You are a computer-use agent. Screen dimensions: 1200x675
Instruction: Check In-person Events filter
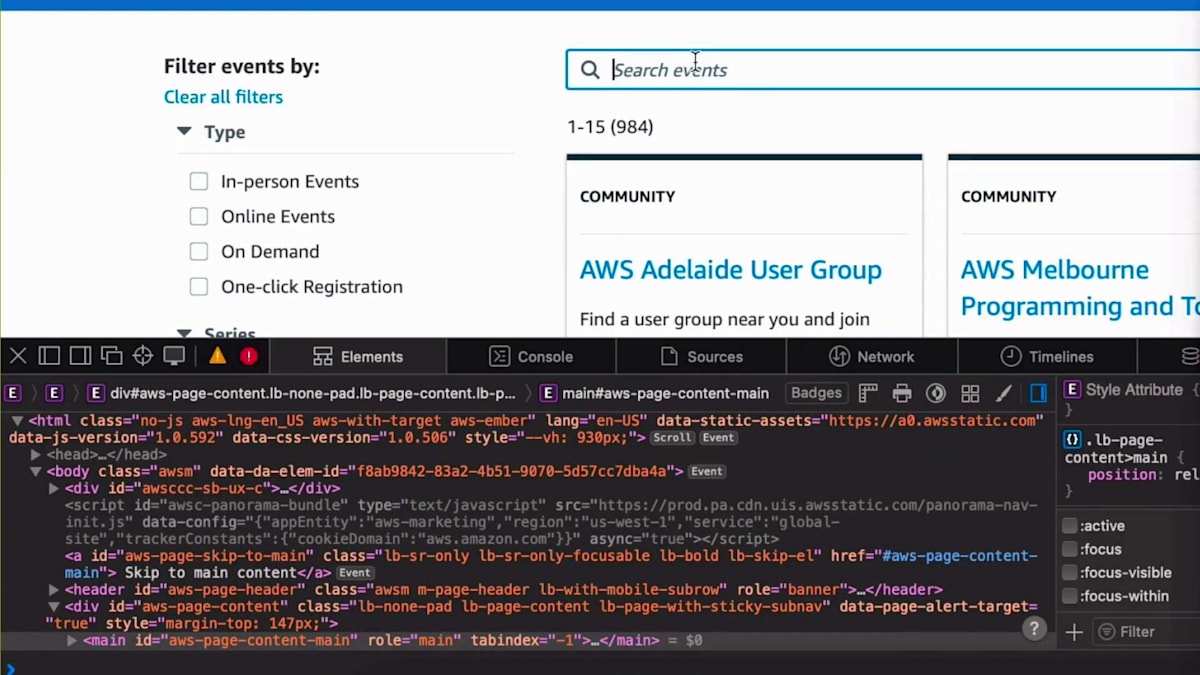[x=199, y=181]
